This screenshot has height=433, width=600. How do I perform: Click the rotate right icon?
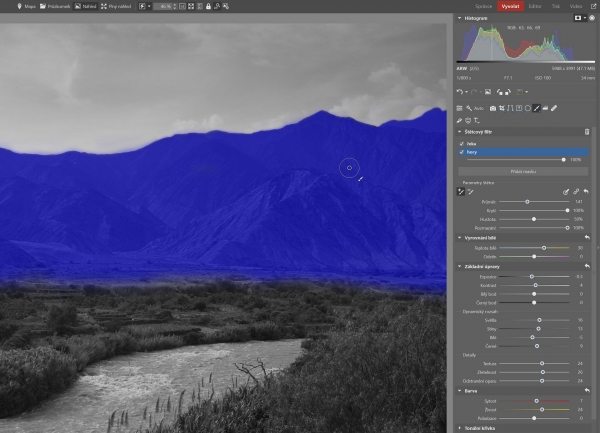(x=508, y=92)
